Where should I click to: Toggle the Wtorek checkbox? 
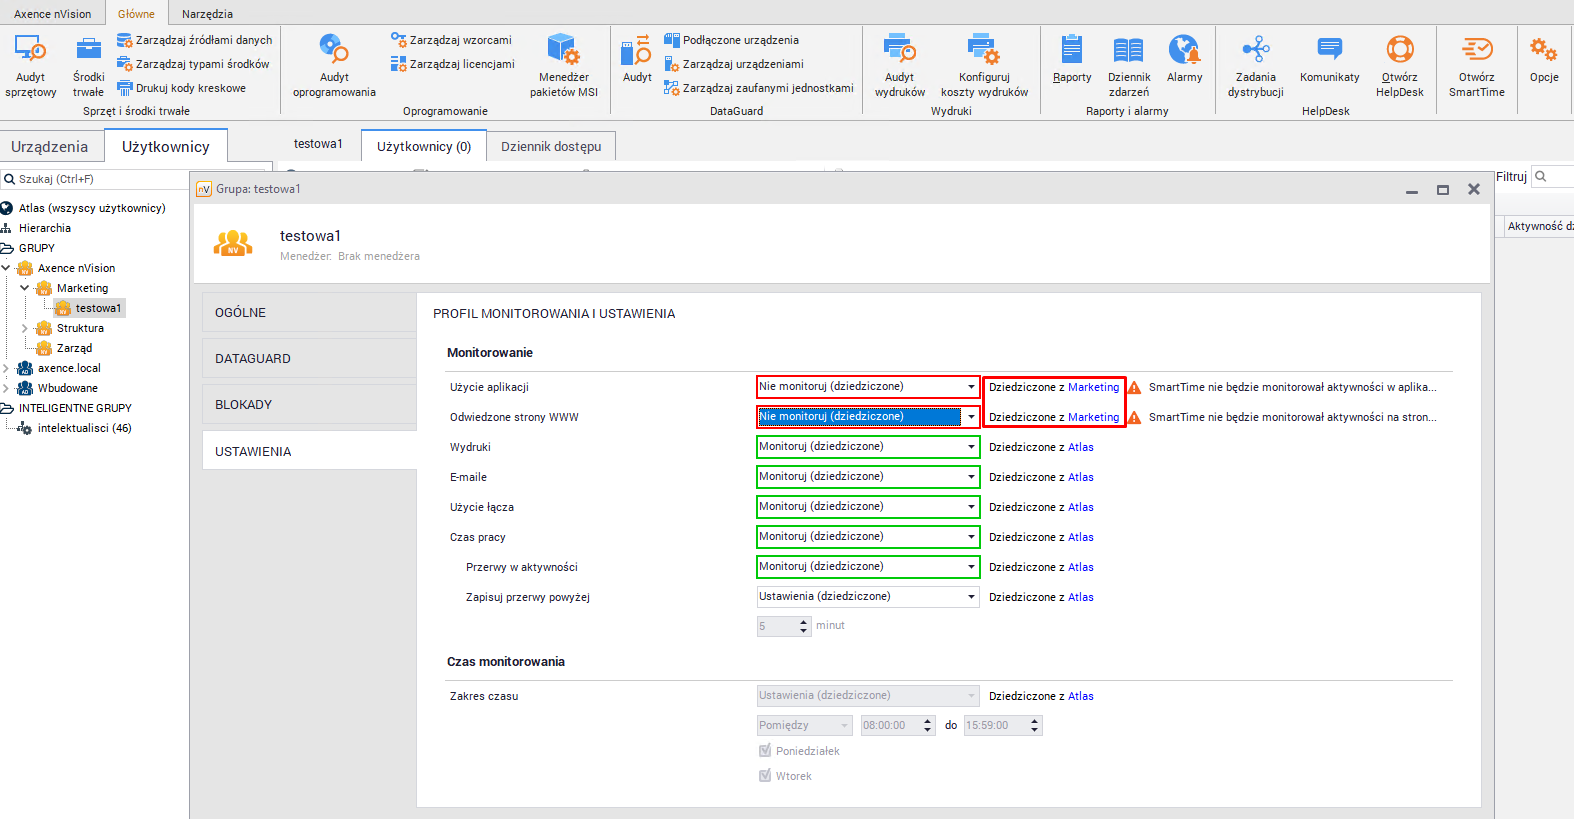(x=765, y=776)
